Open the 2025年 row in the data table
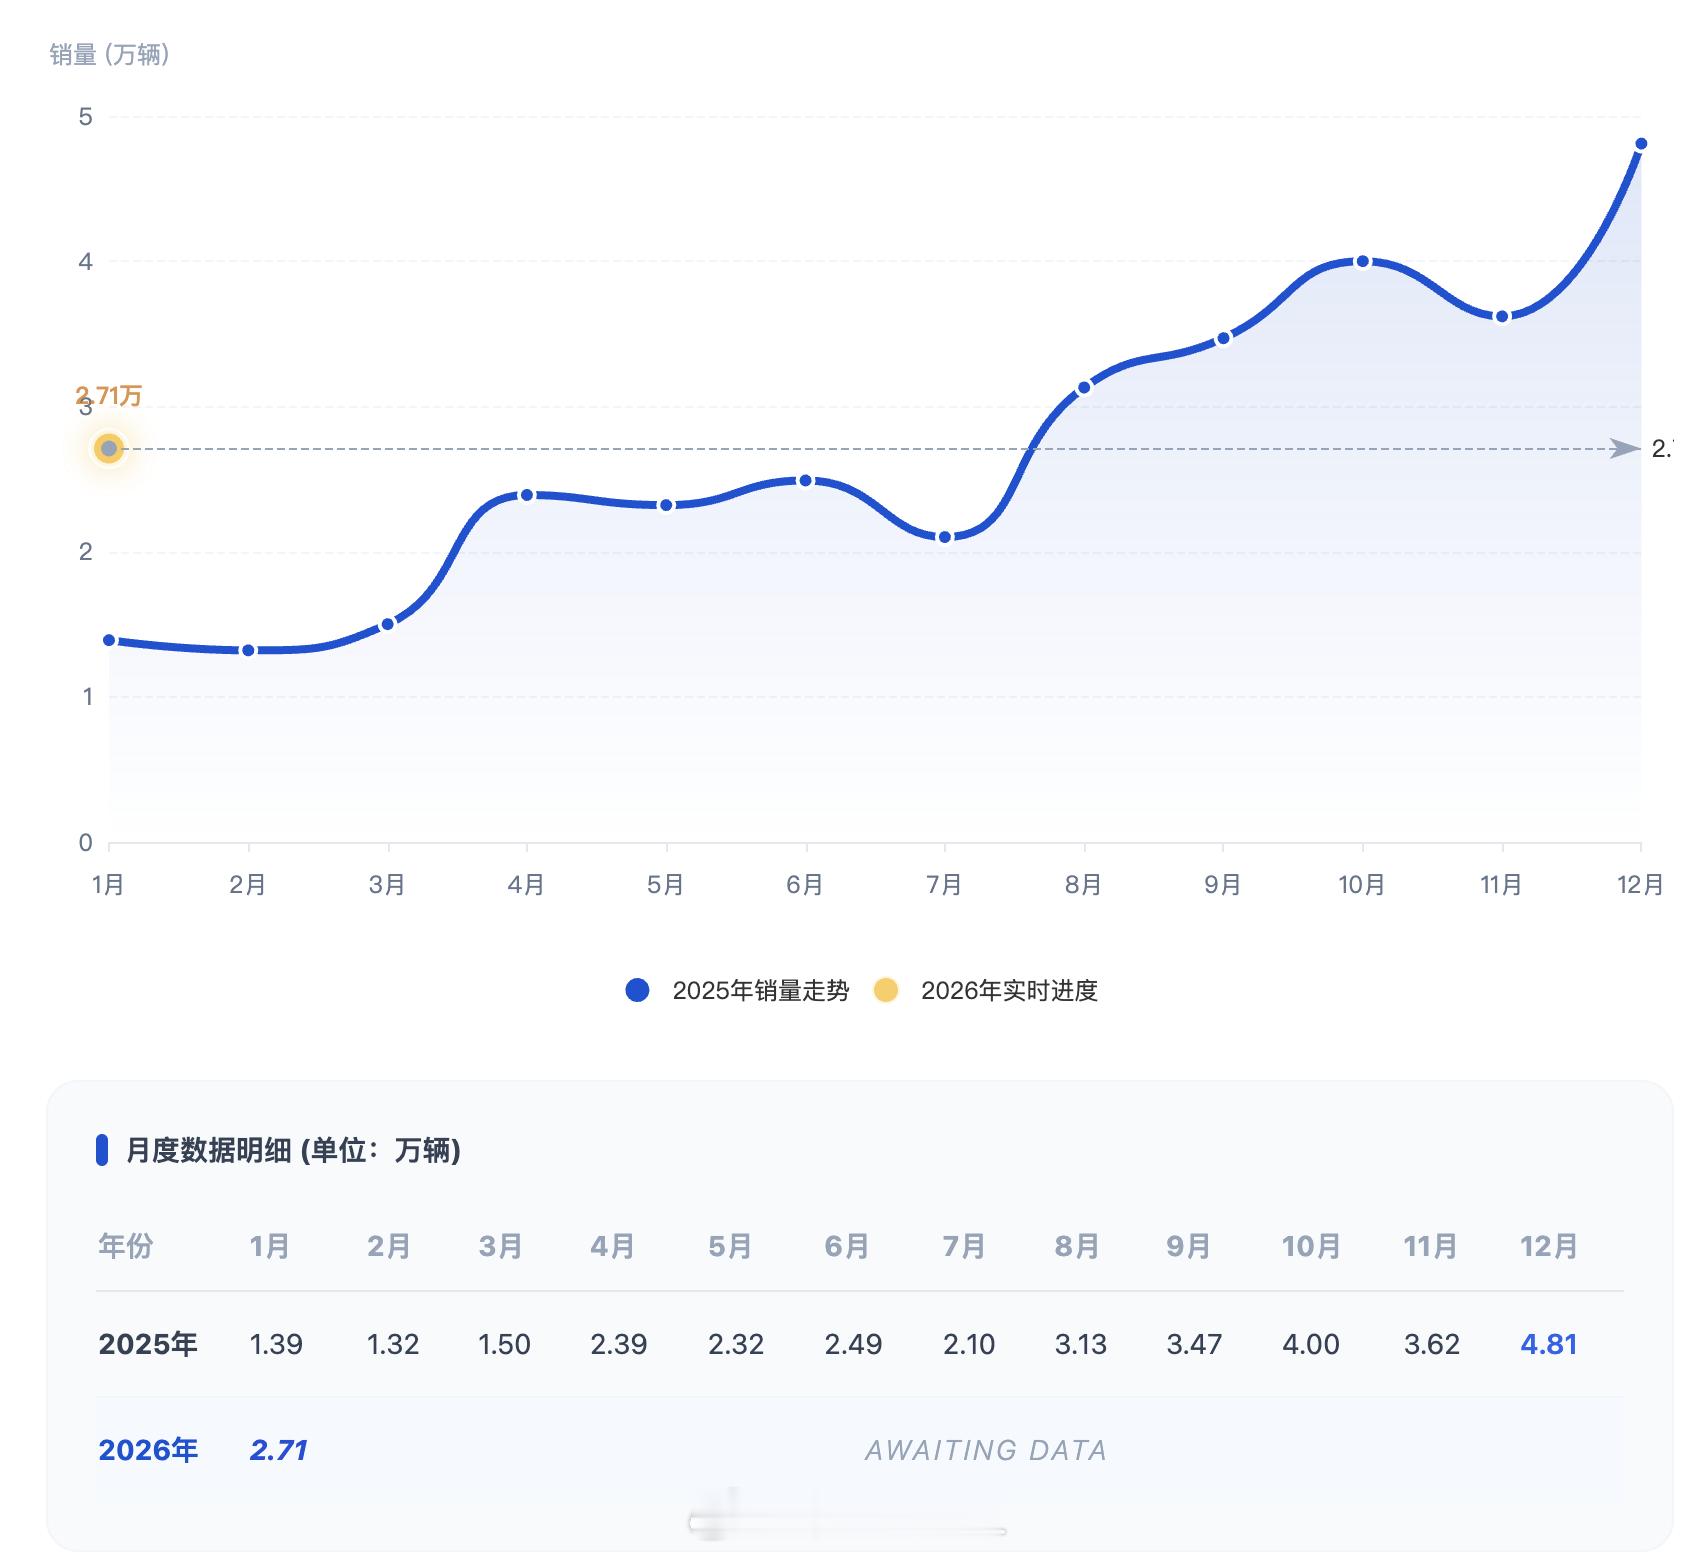1696x1556 pixels. coord(148,1345)
